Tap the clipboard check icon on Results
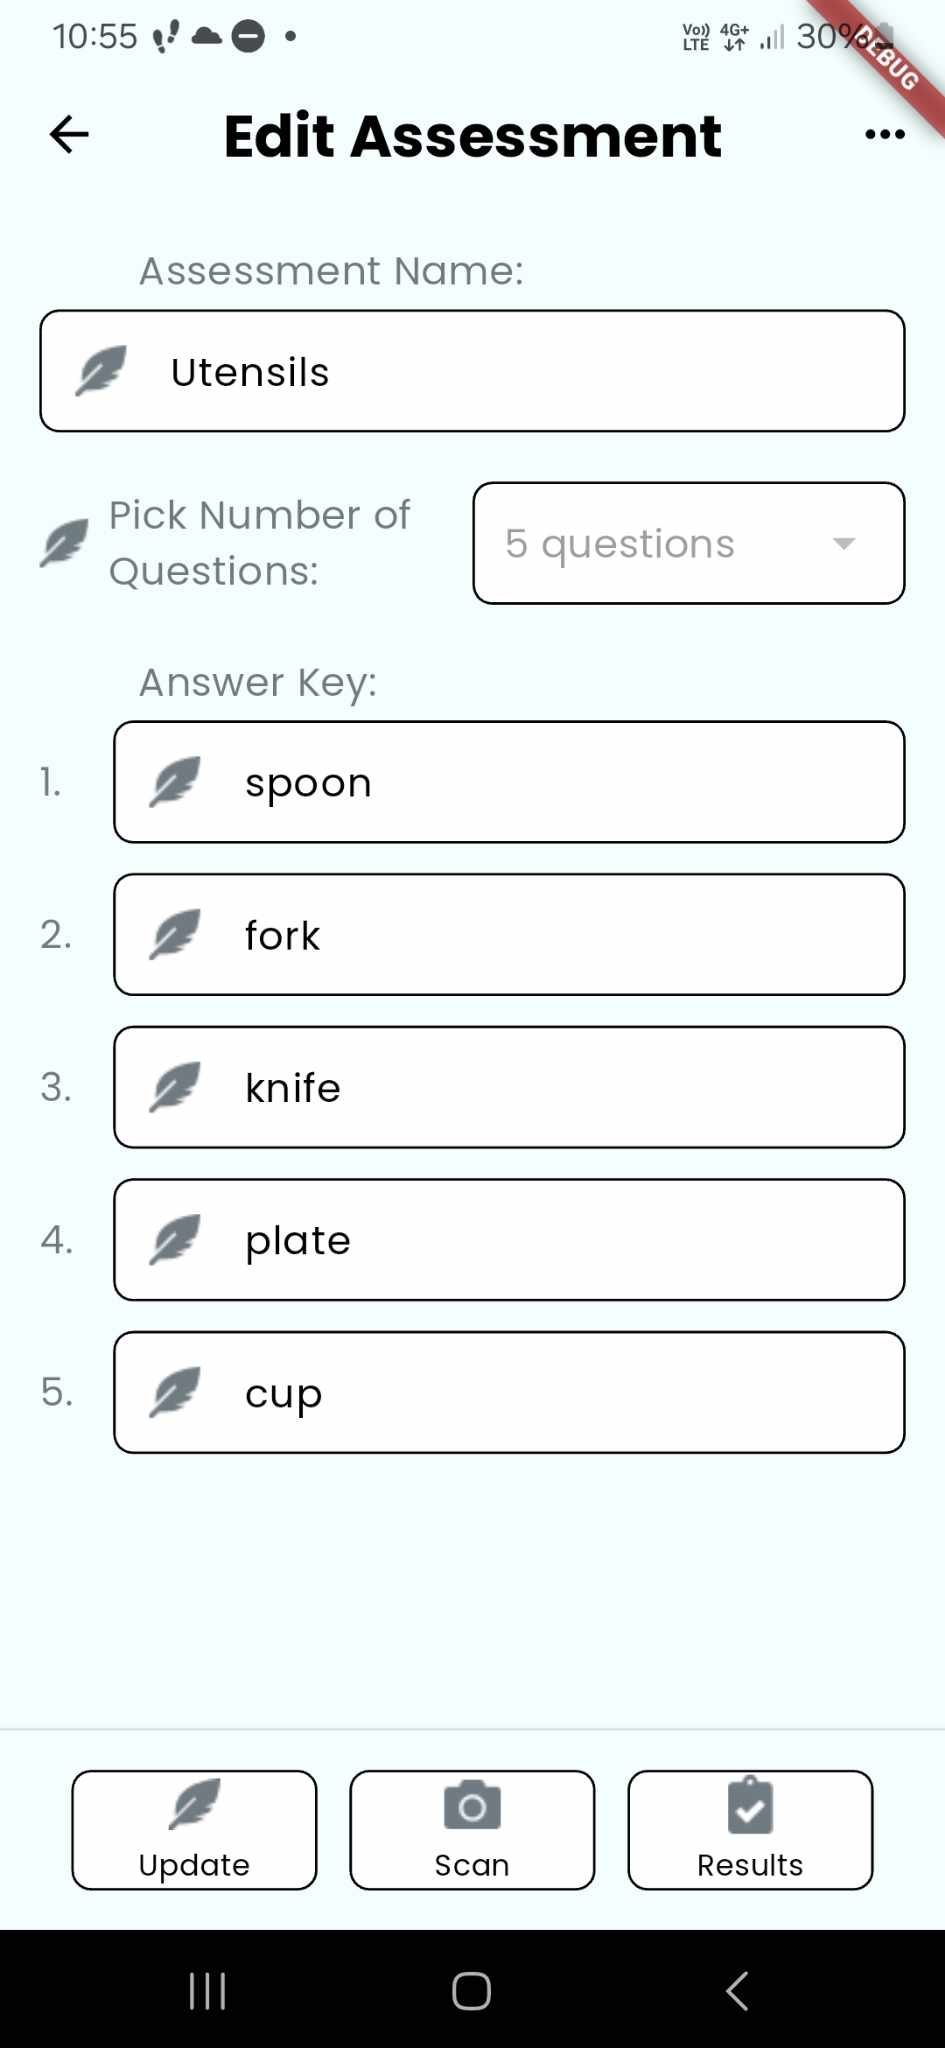The image size is (945, 2048). (750, 1806)
